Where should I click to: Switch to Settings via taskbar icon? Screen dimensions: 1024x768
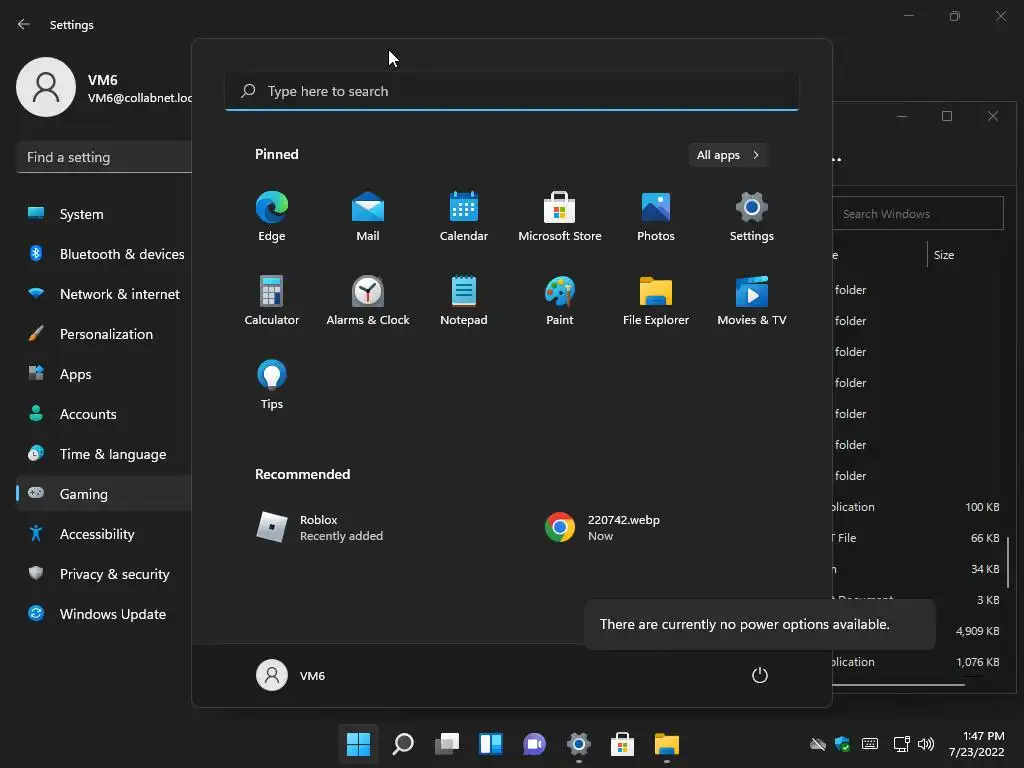(x=579, y=744)
